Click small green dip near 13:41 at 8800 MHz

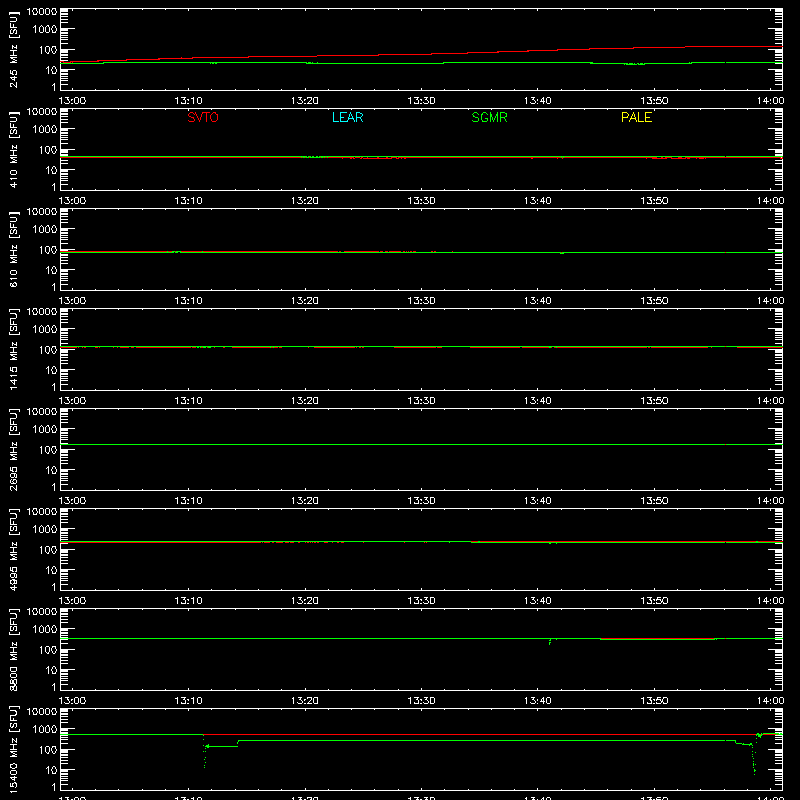tap(550, 641)
